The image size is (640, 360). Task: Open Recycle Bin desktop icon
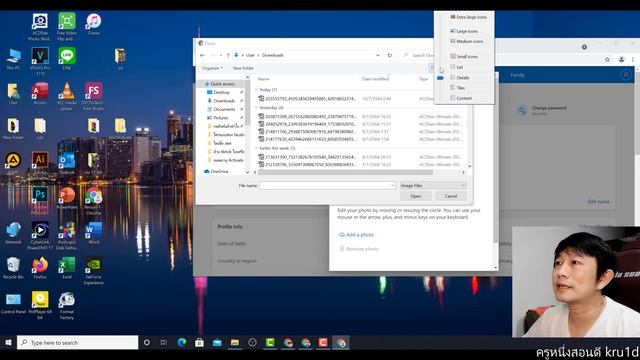click(13, 268)
